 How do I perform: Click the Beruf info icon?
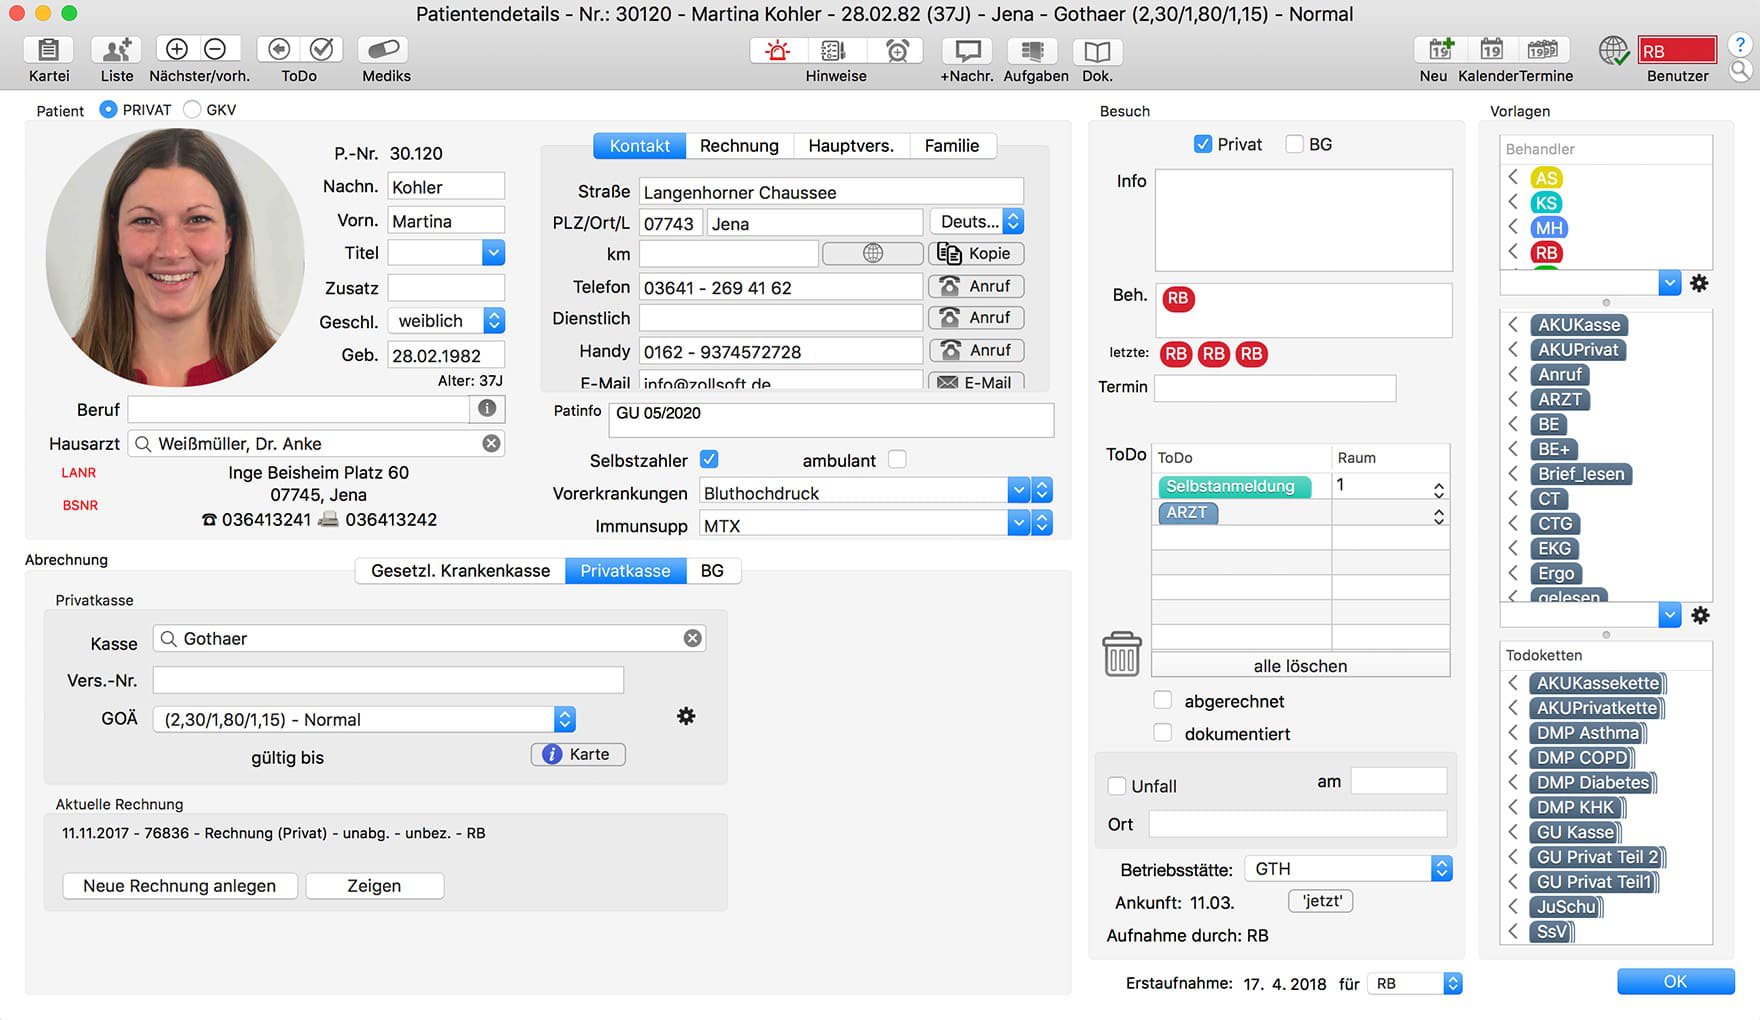tap(487, 408)
